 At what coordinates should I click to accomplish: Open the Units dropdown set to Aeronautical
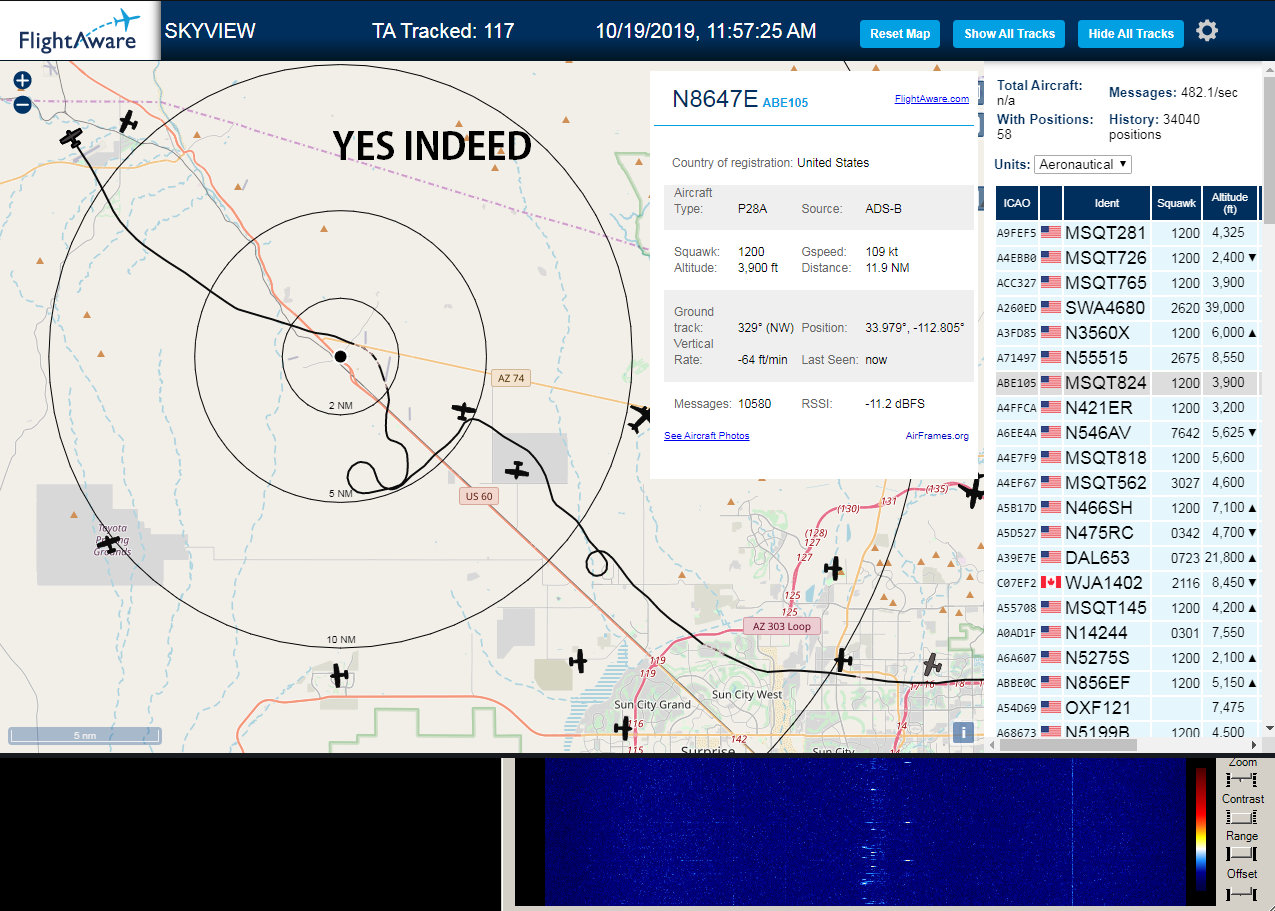click(x=1083, y=164)
